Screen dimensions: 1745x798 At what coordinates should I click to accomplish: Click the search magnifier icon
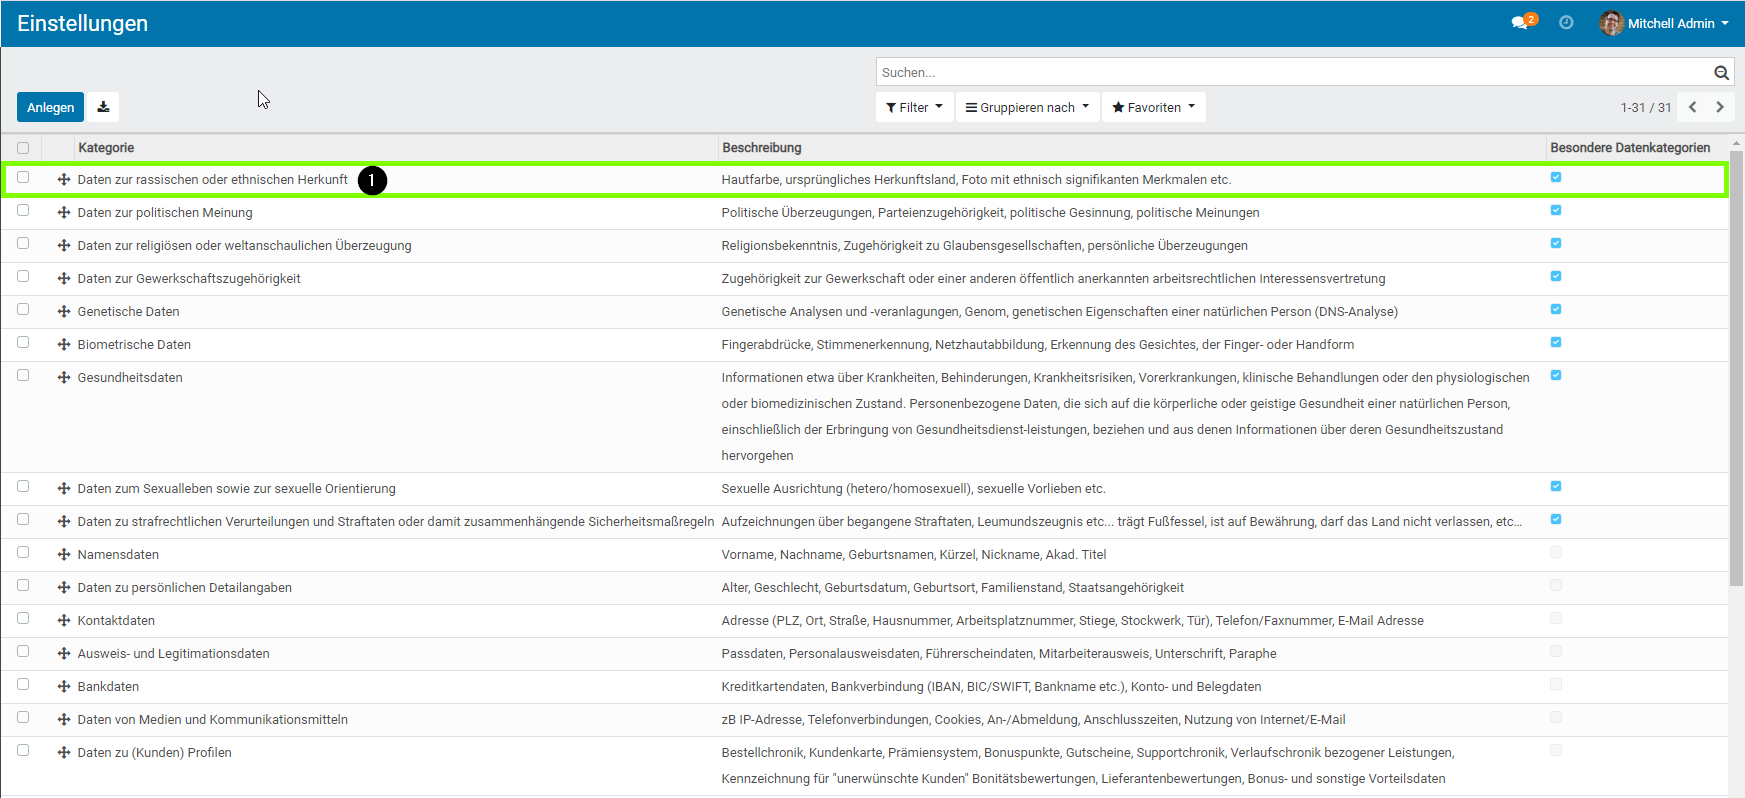(x=1721, y=73)
